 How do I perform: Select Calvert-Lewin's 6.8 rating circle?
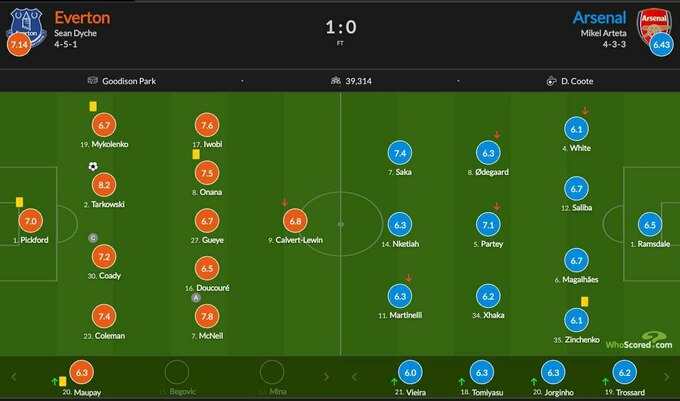[296, 221]
